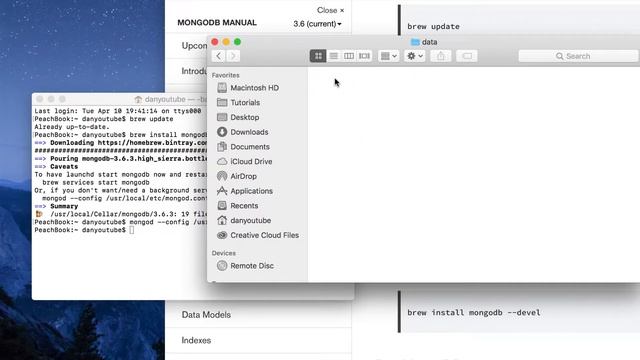
Task: Open Data Models in MongoDB manual
Action: pyautogui.click(x=206, y=315)
